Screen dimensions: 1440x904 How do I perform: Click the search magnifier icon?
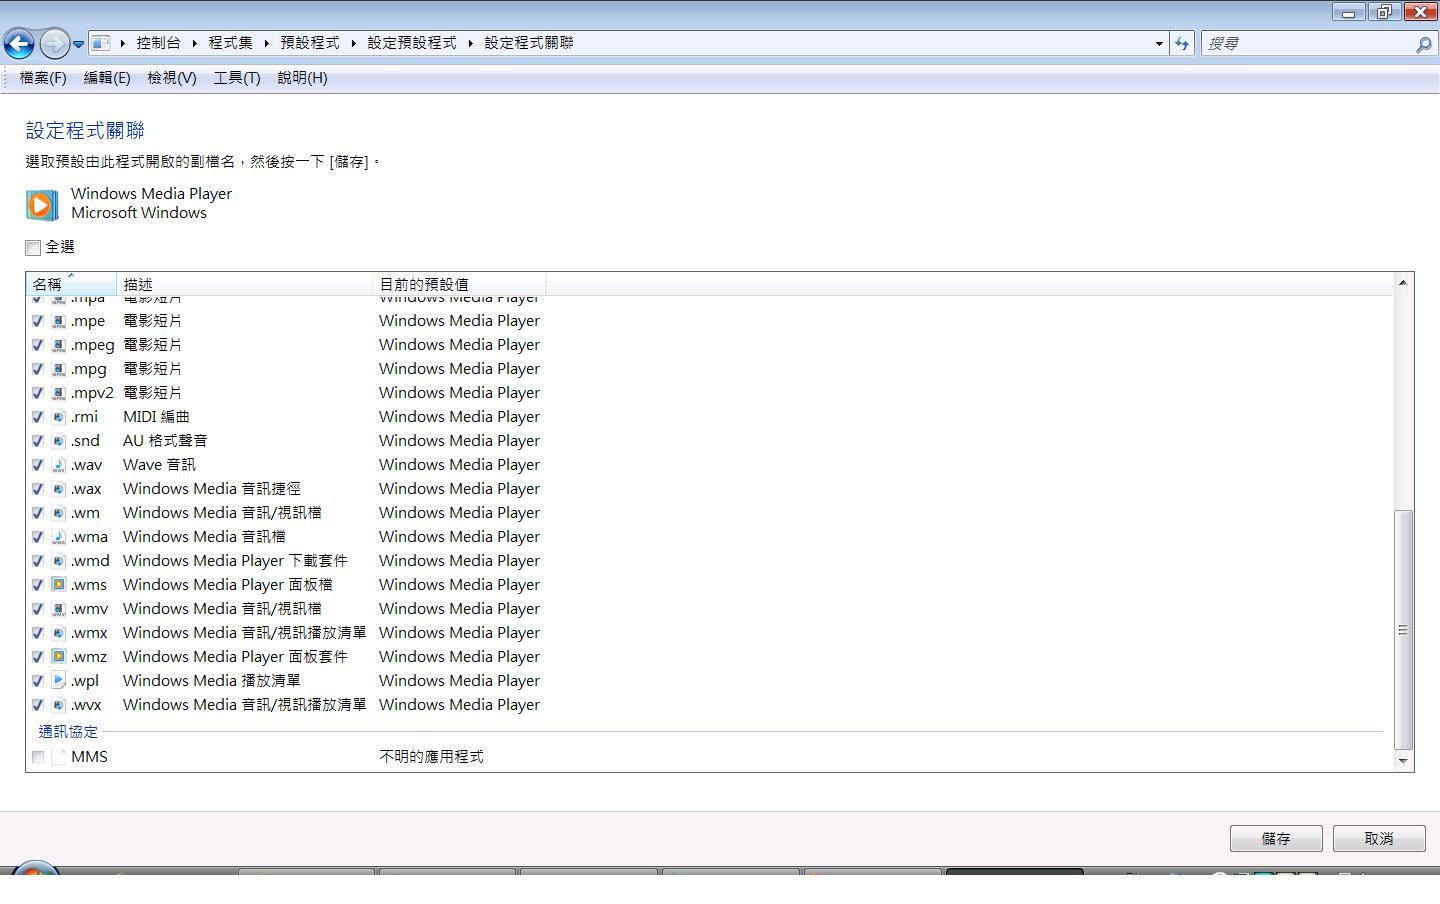click(x=1423, y=44)
